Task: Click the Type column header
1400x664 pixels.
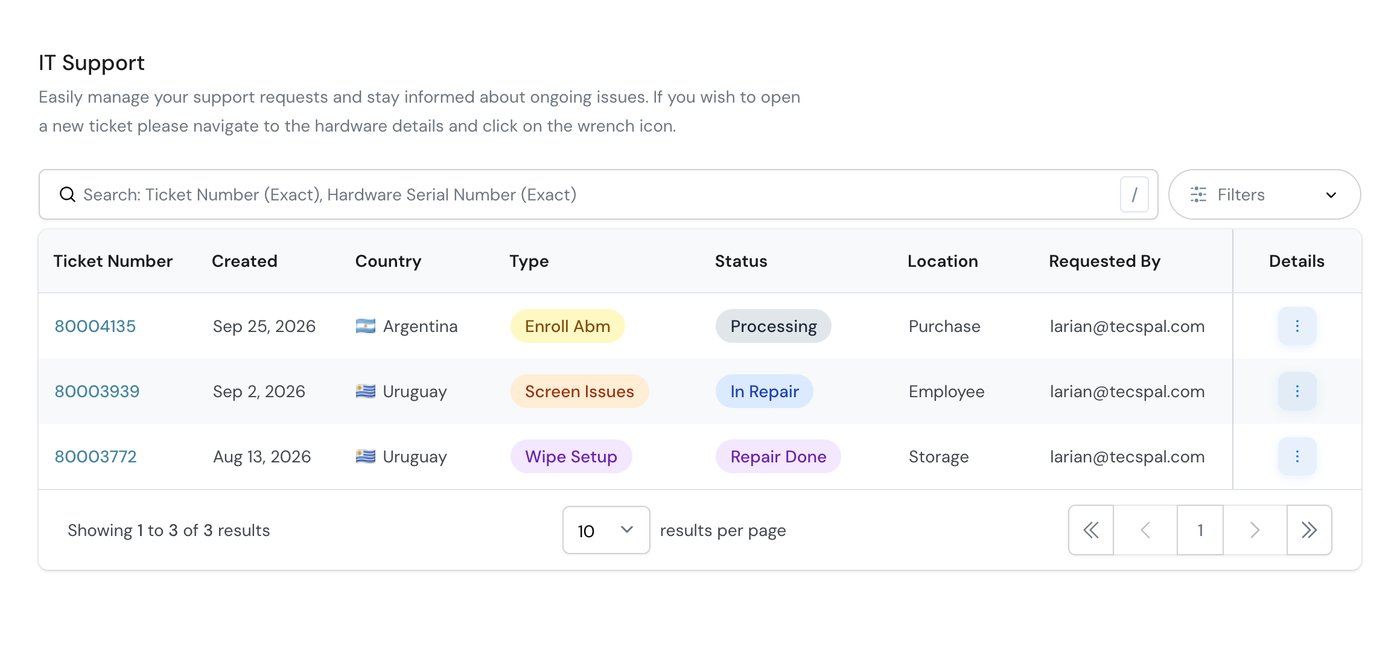Action: [x=529, y=261]
